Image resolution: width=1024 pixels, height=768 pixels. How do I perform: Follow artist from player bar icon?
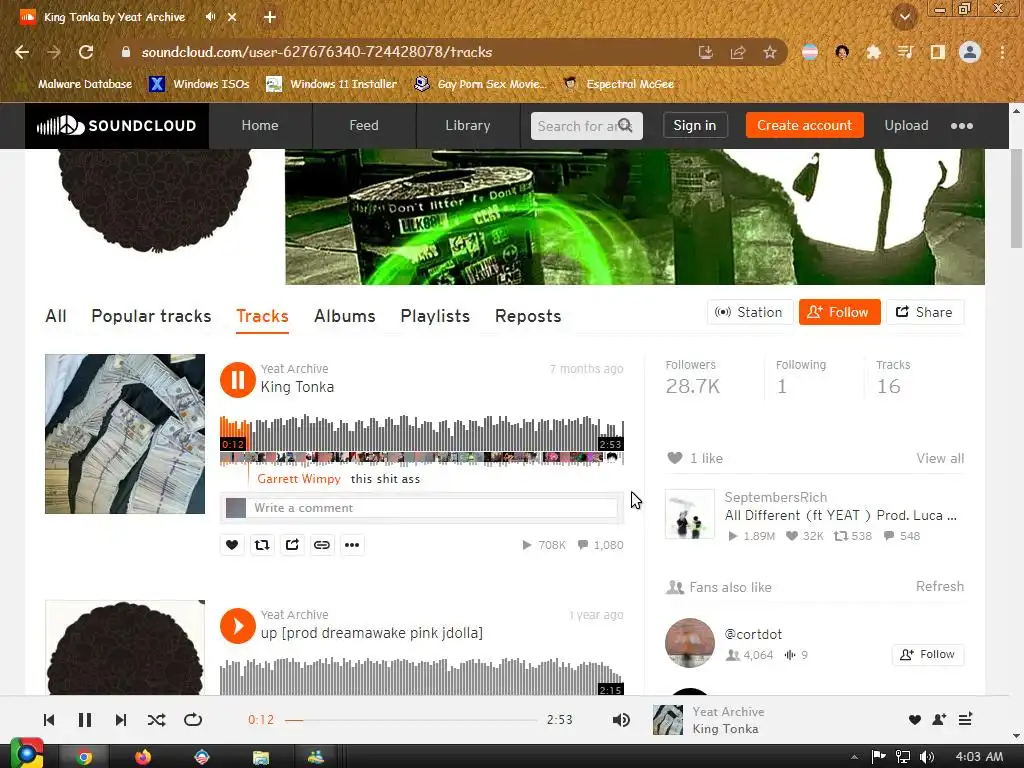tap(940, 720)
